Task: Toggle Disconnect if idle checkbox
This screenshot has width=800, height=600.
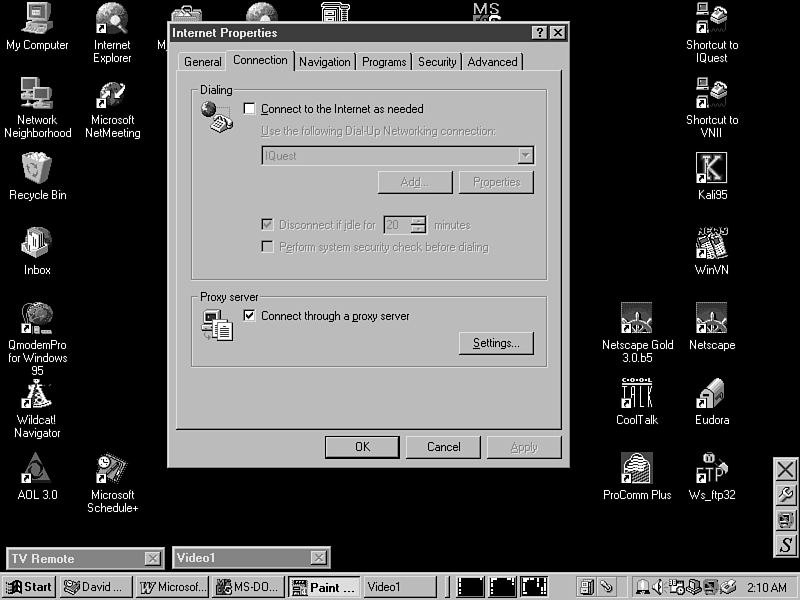Action: [267, 224]
